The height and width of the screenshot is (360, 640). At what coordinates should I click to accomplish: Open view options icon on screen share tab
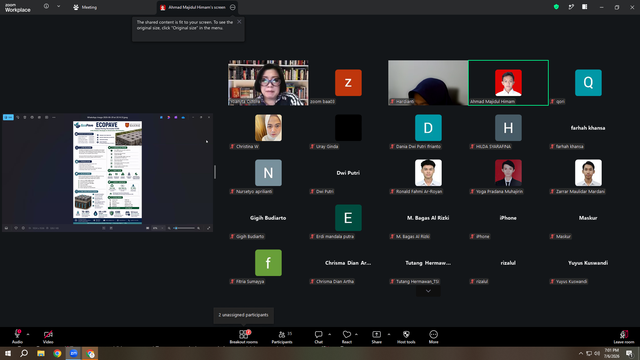[233, 7]
